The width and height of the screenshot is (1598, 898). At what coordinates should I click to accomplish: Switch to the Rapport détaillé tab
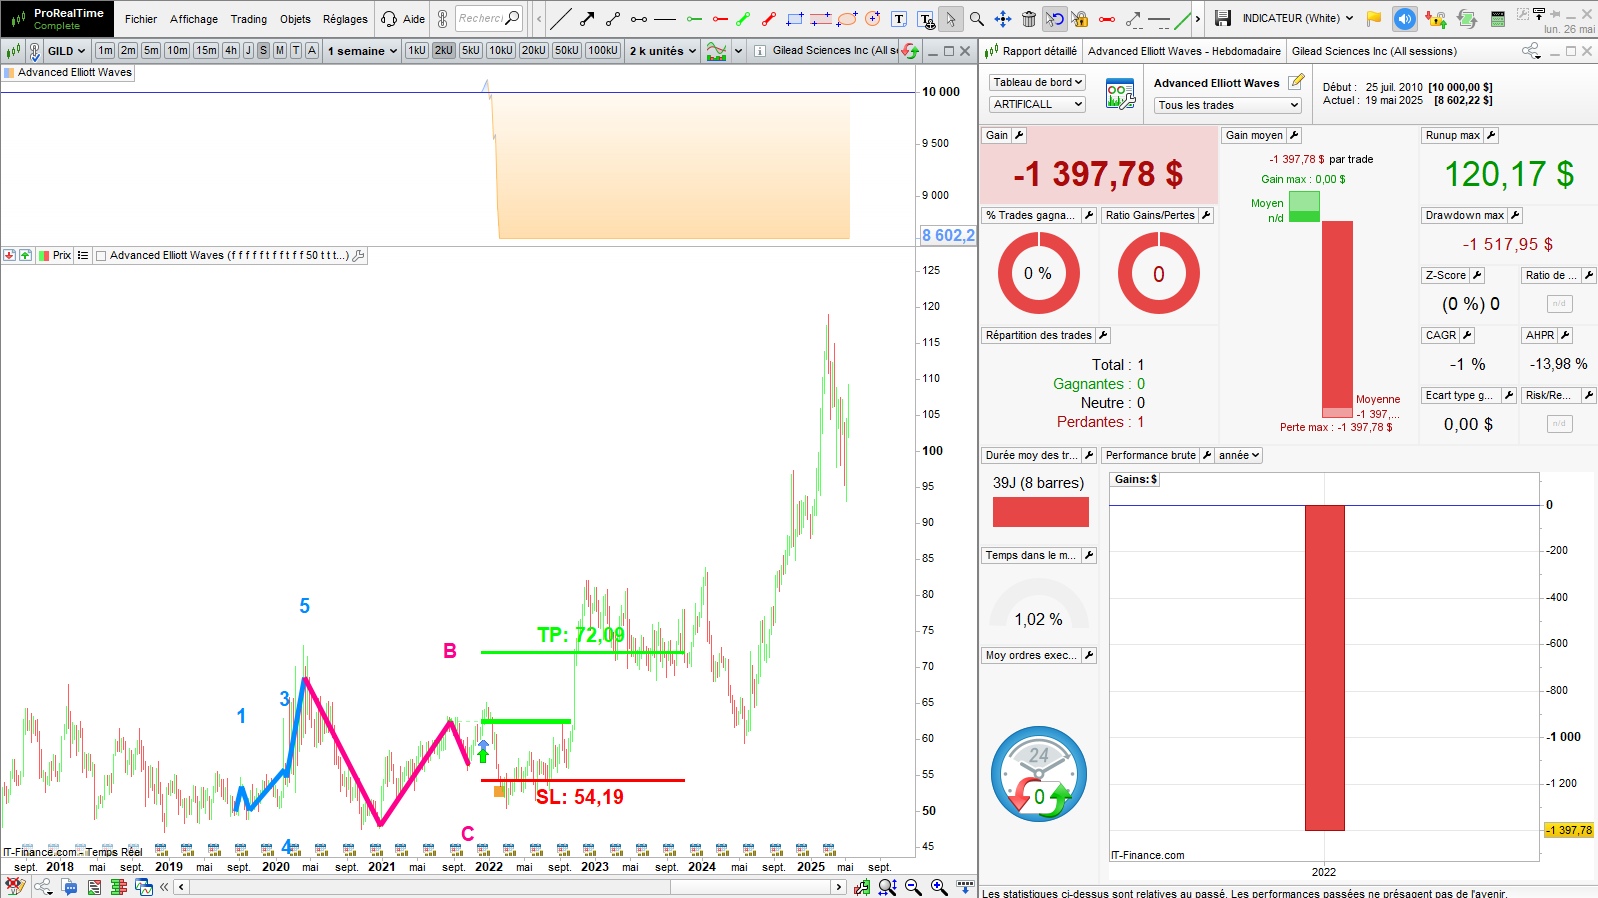pyautogui.click(x=1031, y=51)
